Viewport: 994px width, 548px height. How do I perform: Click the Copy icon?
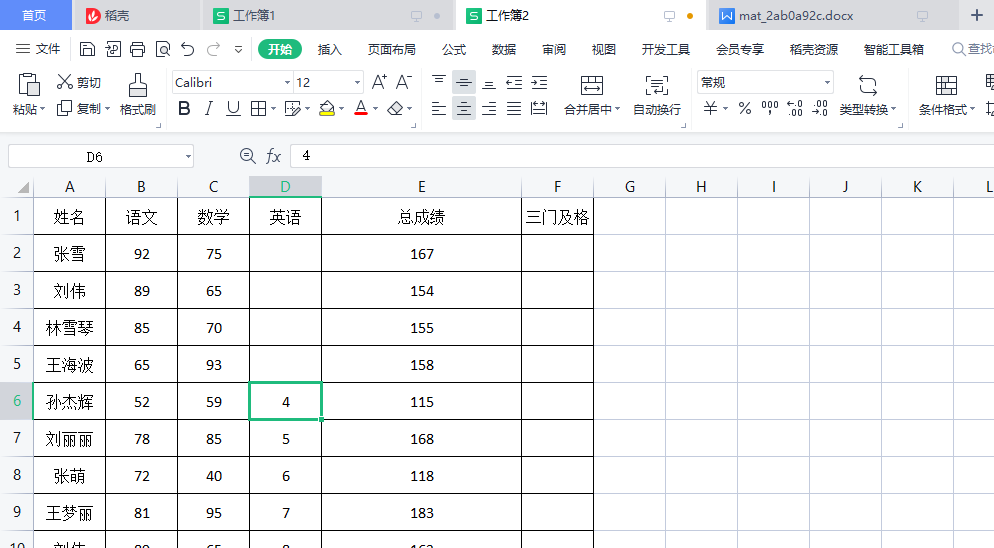pyautogui.click(x=64, y=108)
